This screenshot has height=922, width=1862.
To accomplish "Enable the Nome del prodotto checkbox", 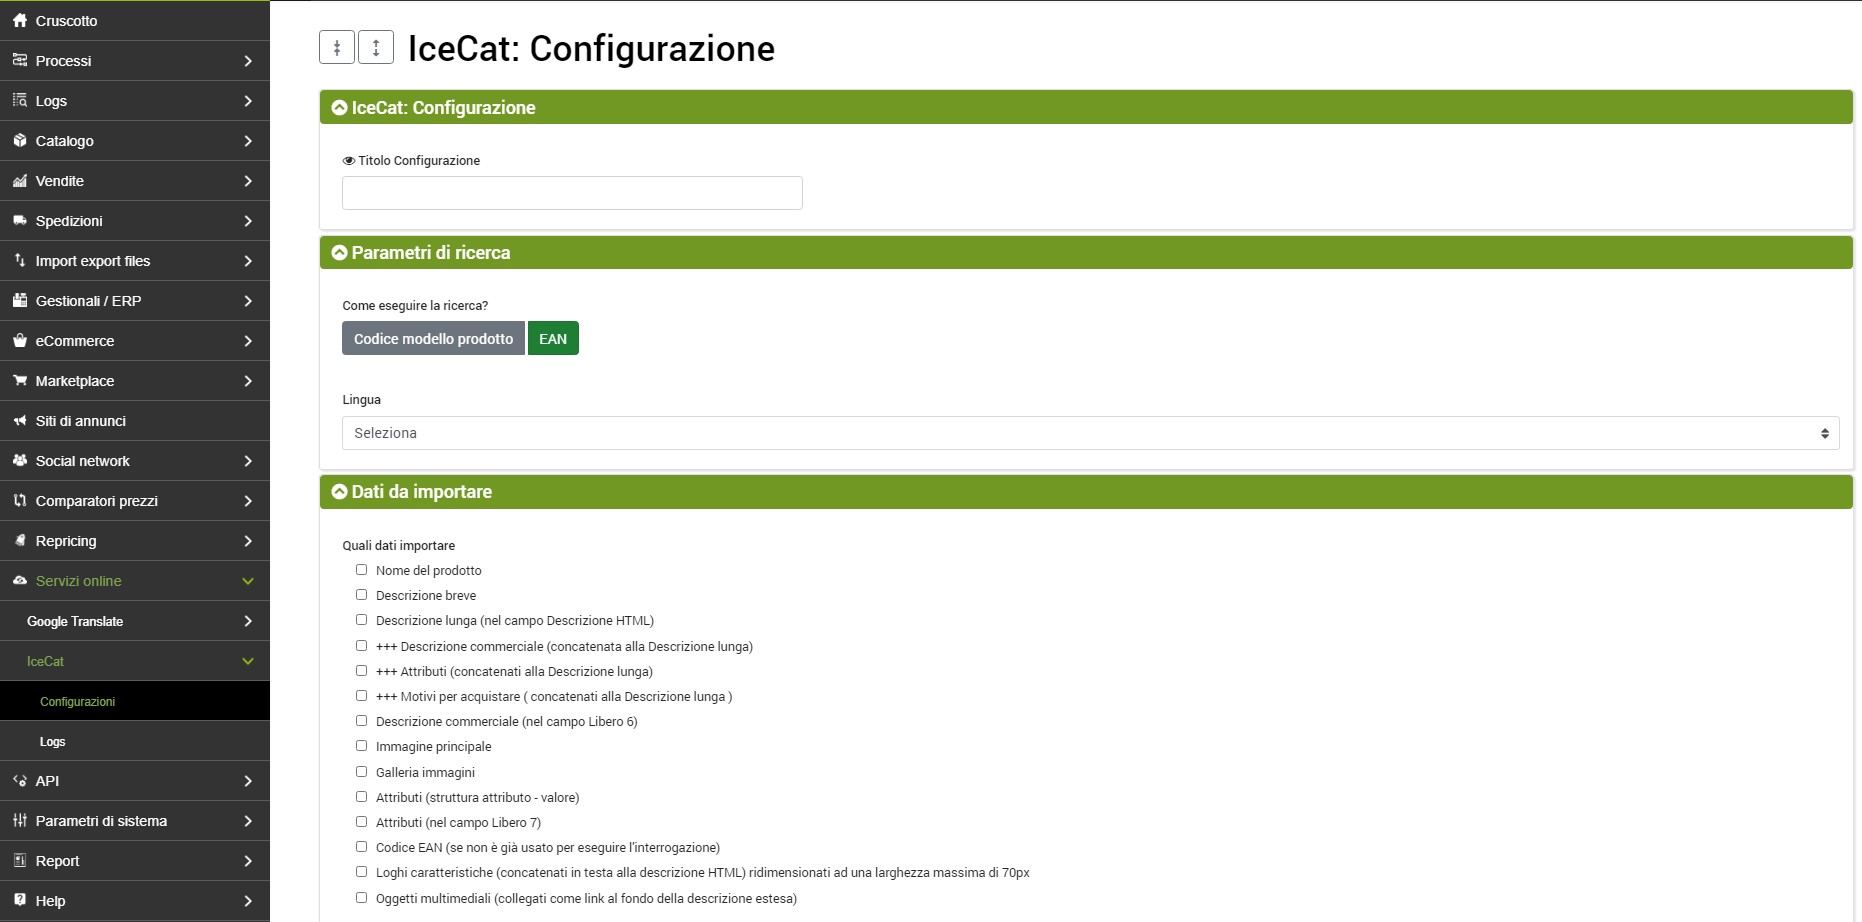I will [x=362, y=570].
